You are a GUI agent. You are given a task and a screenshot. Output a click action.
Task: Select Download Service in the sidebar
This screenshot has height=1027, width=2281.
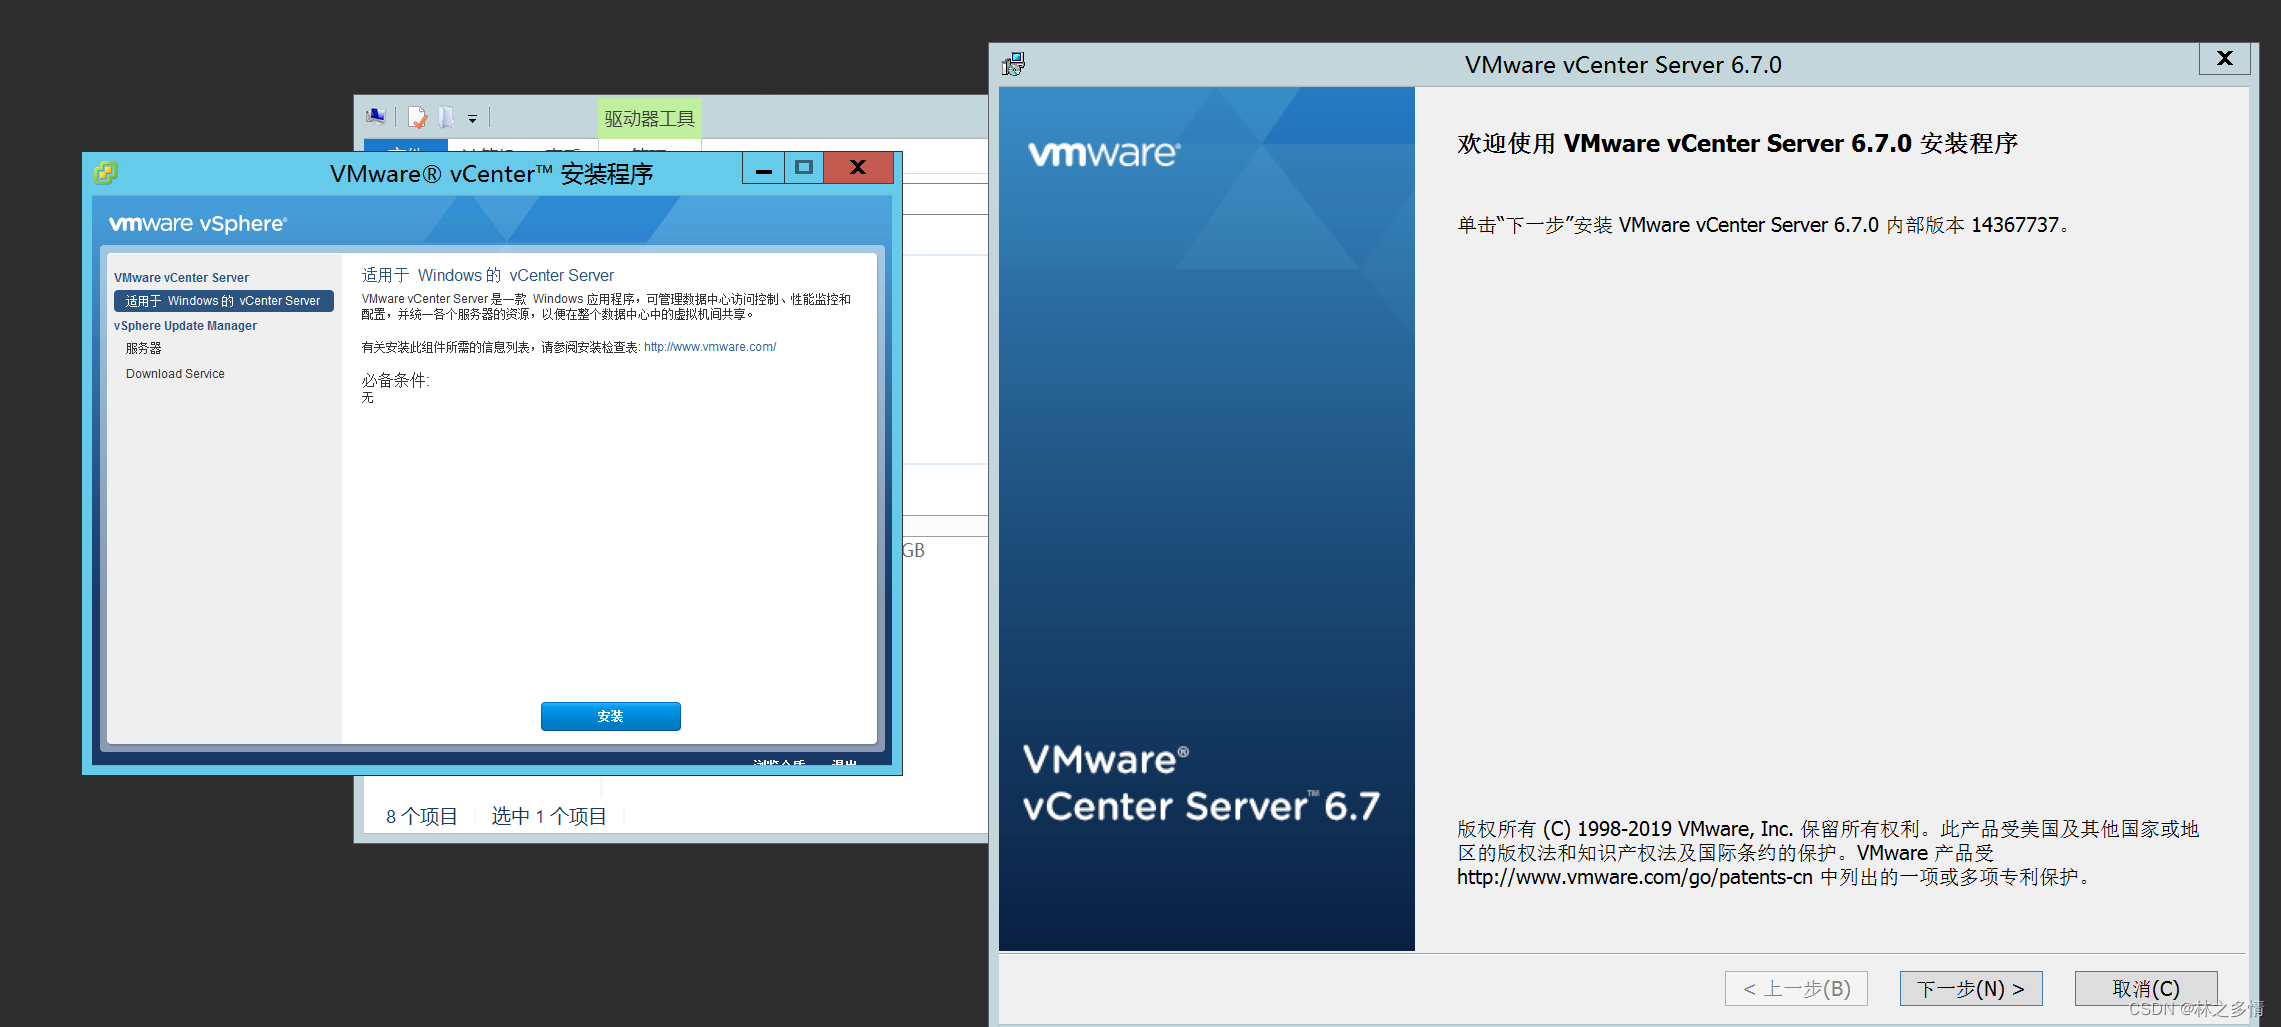[175, 373]
